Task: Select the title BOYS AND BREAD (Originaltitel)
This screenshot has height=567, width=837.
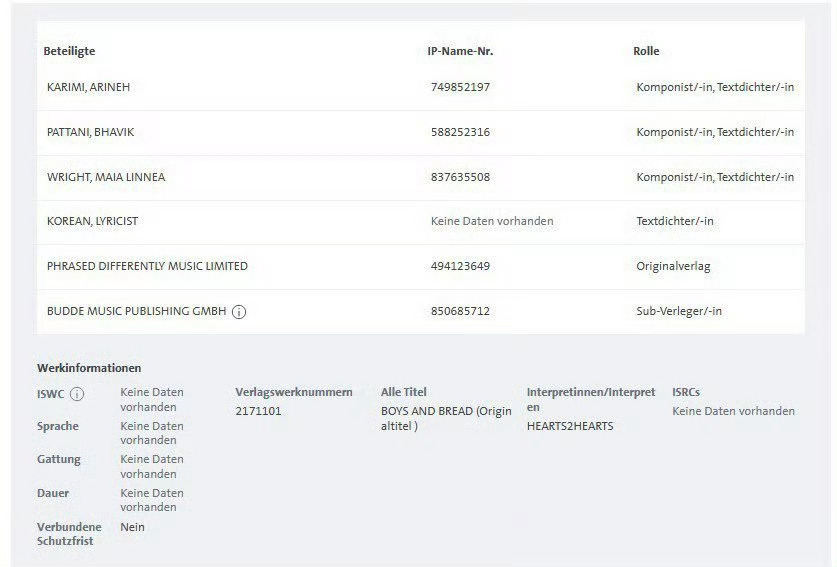Action: click(446, 419)
